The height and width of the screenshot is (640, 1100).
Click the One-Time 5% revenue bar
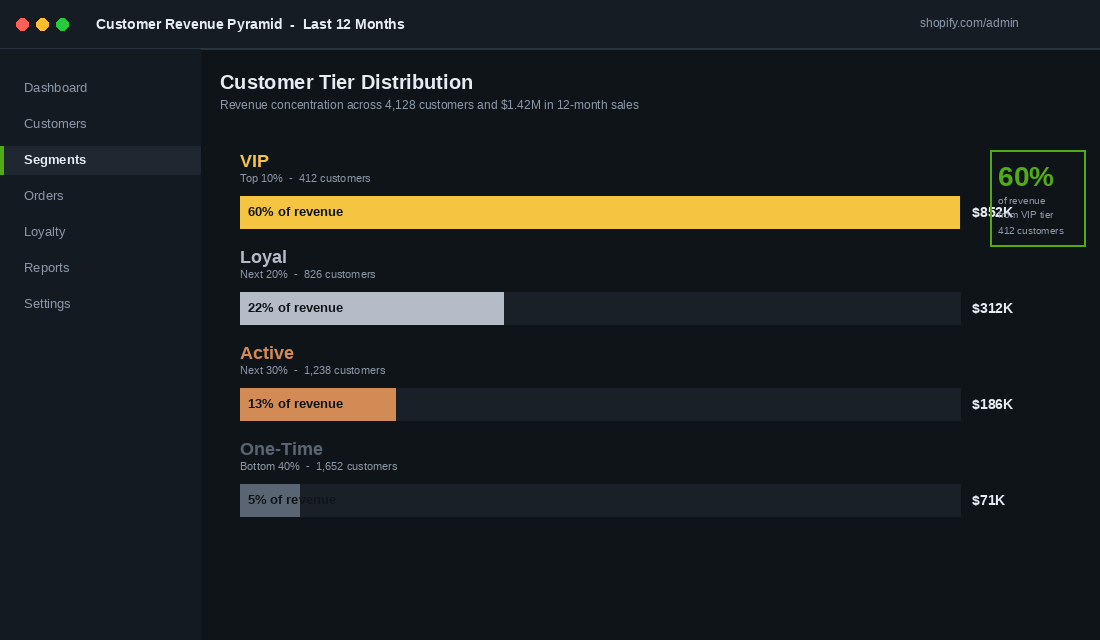point(270,500)
